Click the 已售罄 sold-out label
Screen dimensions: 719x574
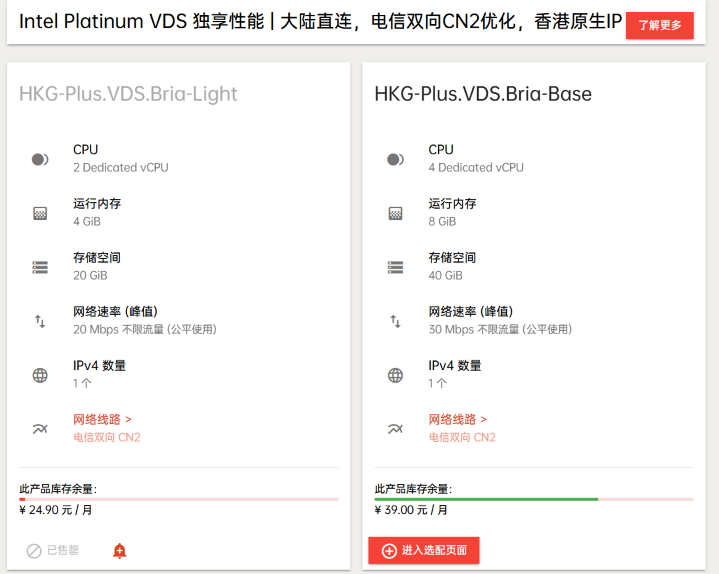[x=63, y=550]
